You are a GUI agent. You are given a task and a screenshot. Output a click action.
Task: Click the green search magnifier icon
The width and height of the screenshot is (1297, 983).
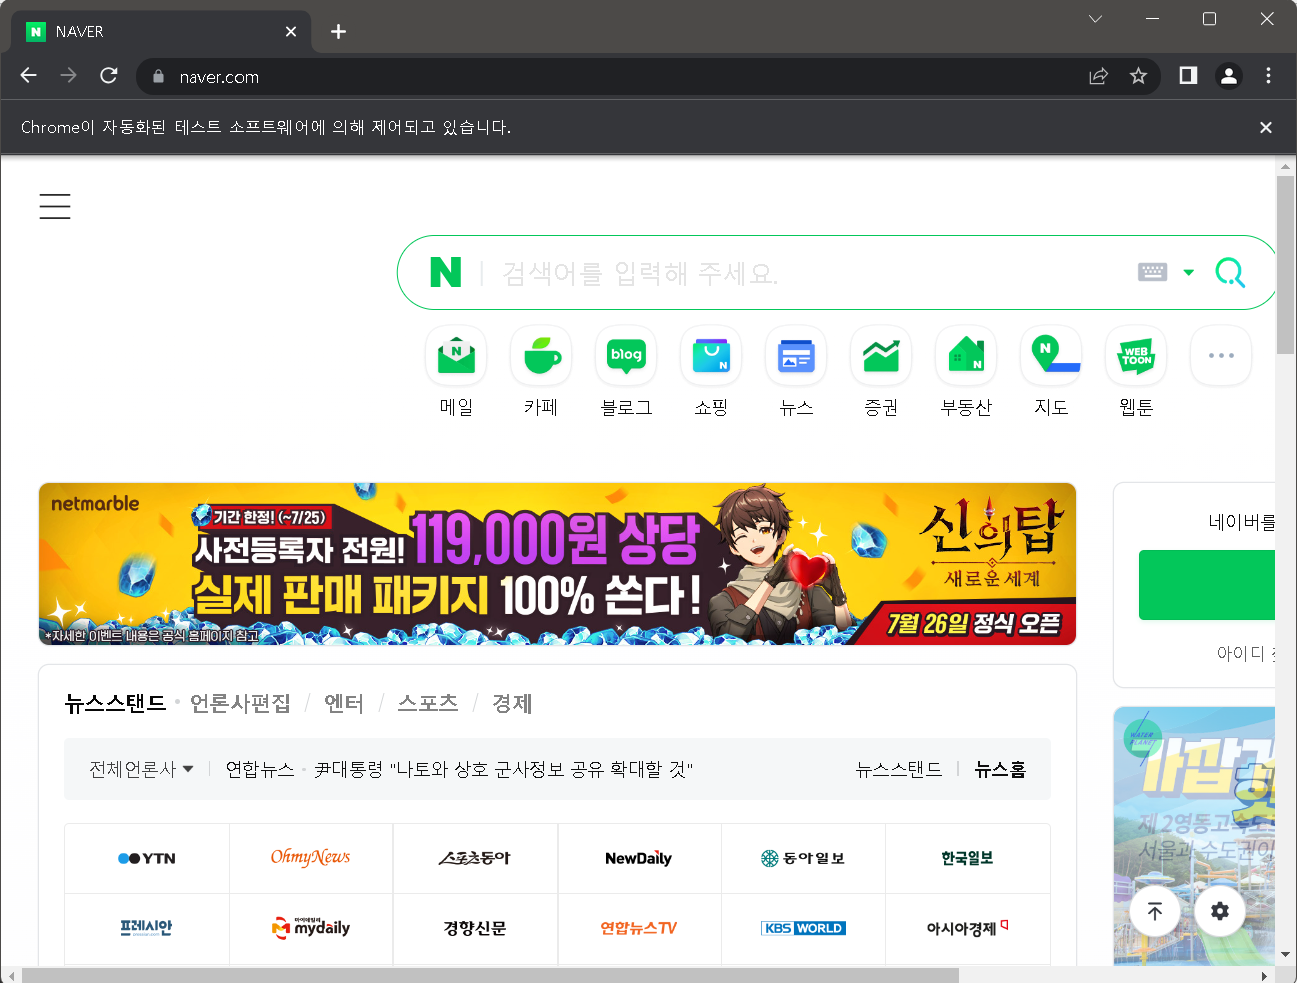coord(1230,272)
